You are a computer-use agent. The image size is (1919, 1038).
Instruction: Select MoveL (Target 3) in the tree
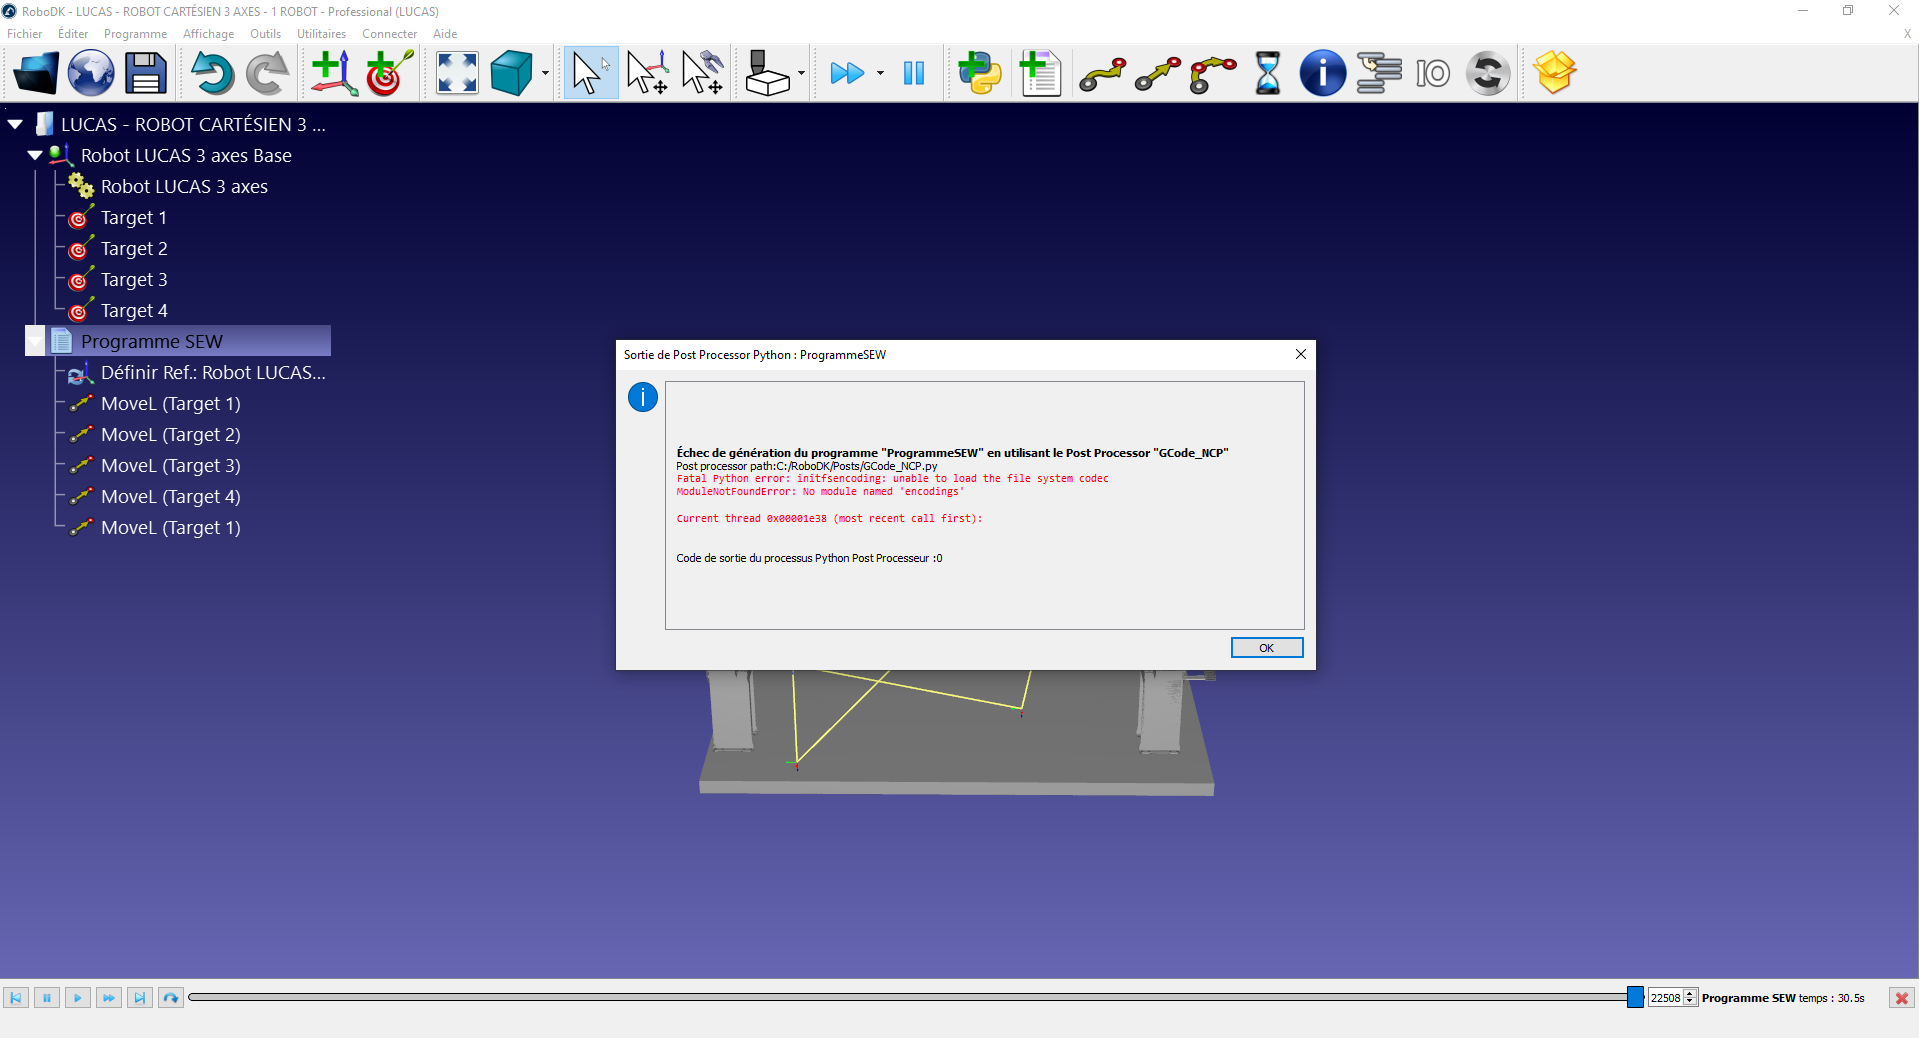coord(170,466)
